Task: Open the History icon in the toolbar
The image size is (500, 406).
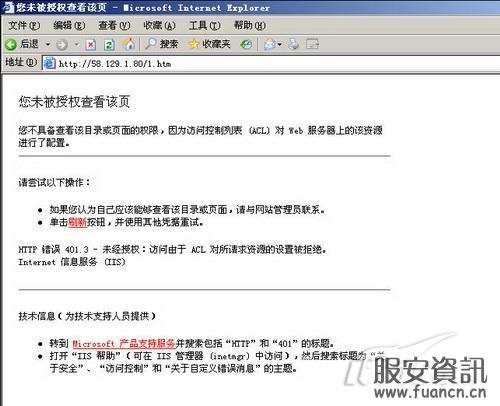Action: (246, 44)
